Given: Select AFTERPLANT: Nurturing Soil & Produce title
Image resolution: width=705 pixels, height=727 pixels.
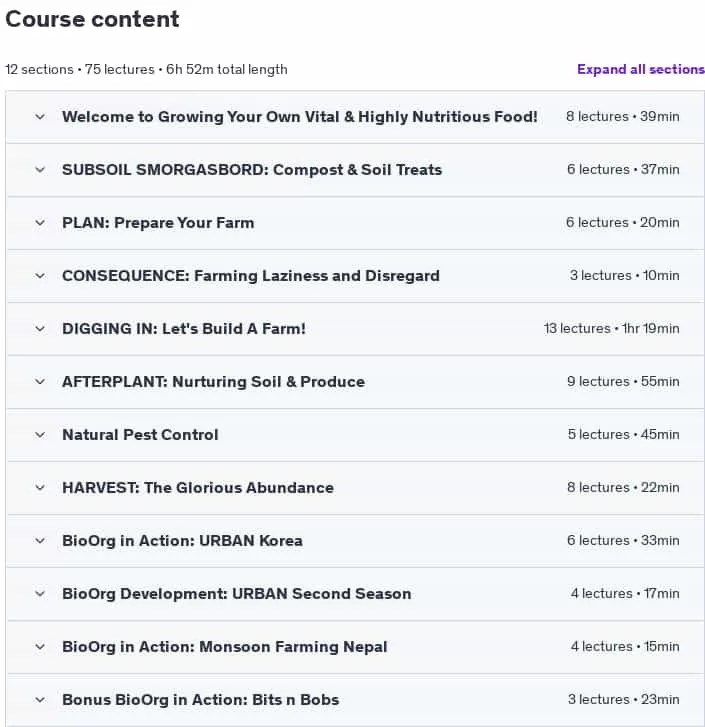Looking at the screenshot, I should (x=213, y=382).
